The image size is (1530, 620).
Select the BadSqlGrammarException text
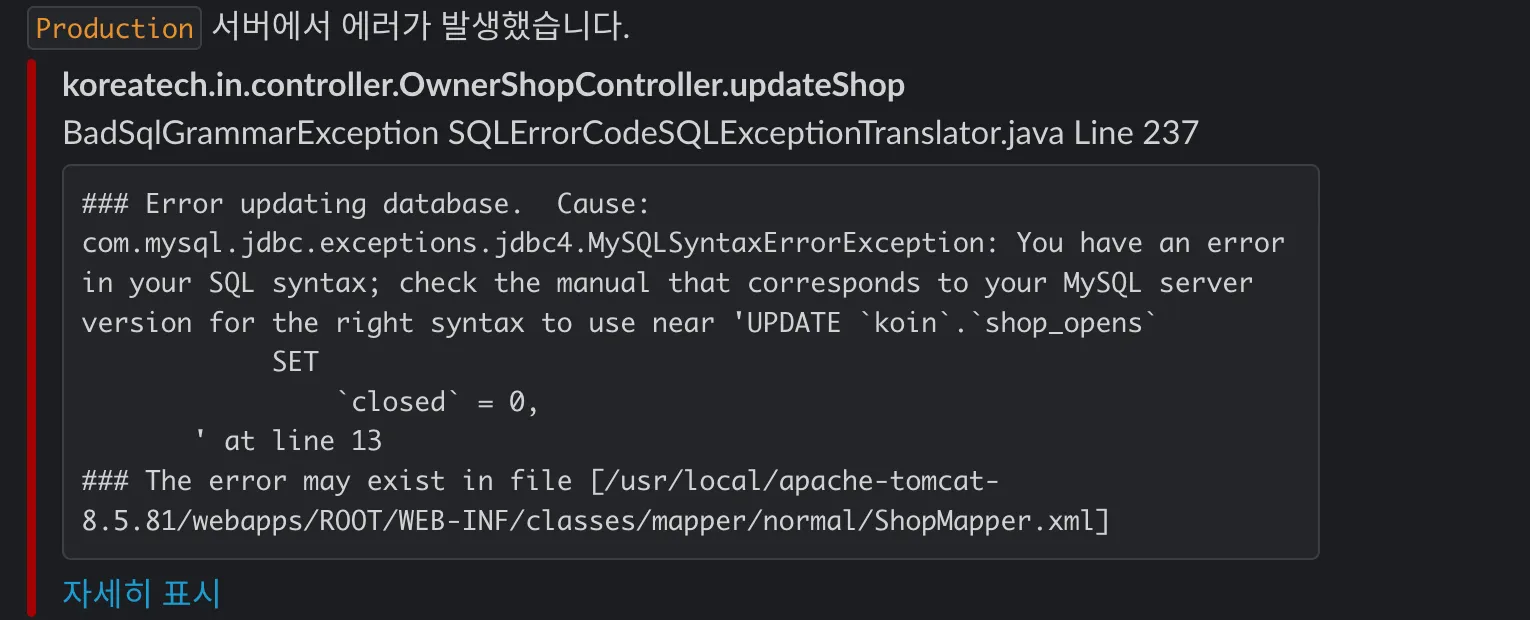(x=250, y=133)
